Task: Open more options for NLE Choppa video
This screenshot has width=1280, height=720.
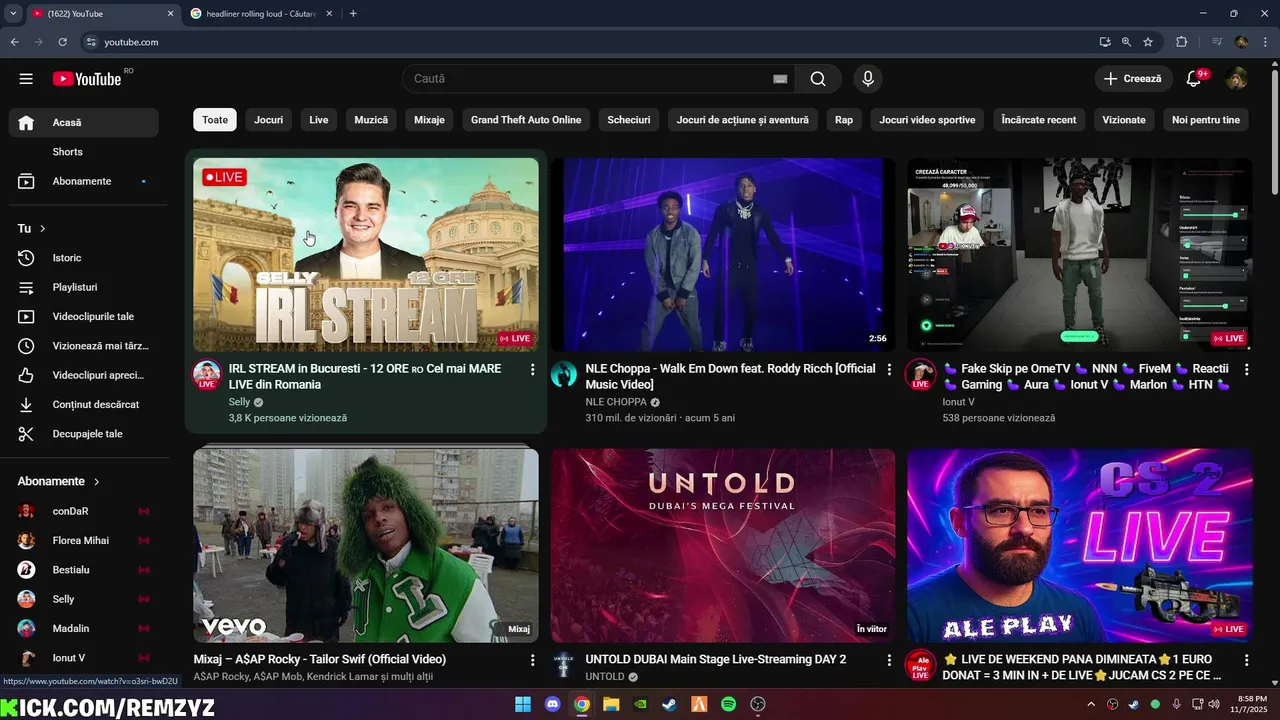Action: [x=889, y=370]
